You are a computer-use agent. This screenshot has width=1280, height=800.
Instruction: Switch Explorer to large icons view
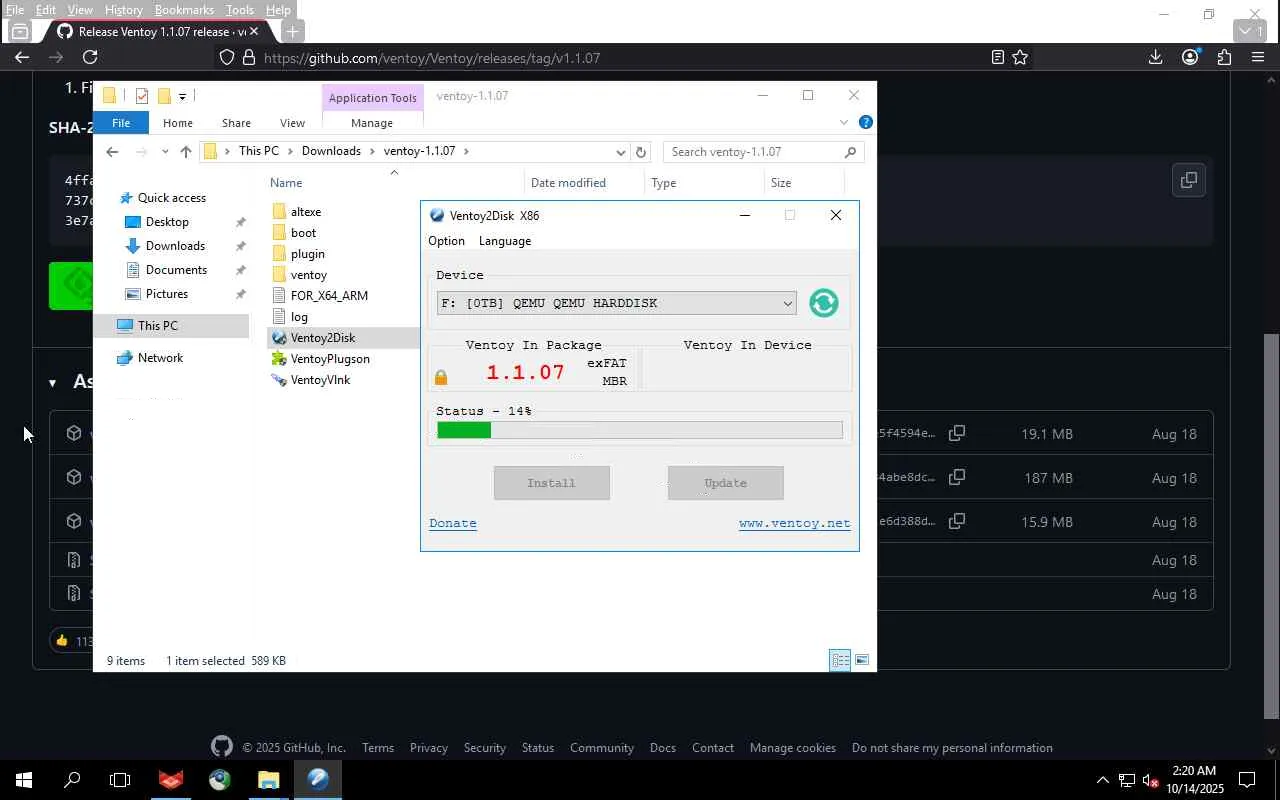coord(862,660)
